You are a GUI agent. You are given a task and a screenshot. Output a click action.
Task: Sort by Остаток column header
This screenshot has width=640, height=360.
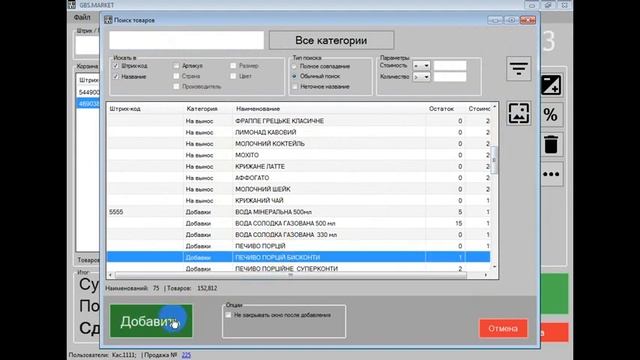[x=441, y=109]
